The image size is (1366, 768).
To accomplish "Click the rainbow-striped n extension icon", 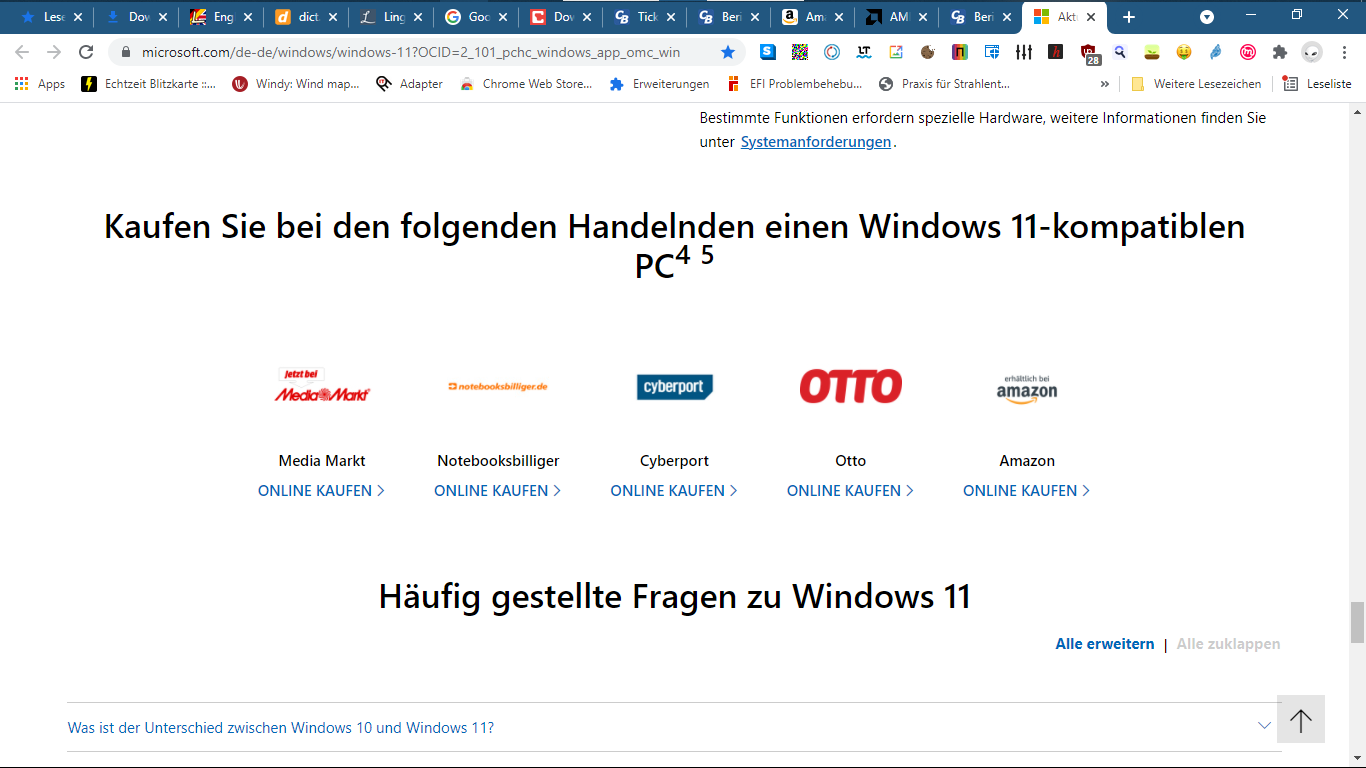I will point(959,52).
